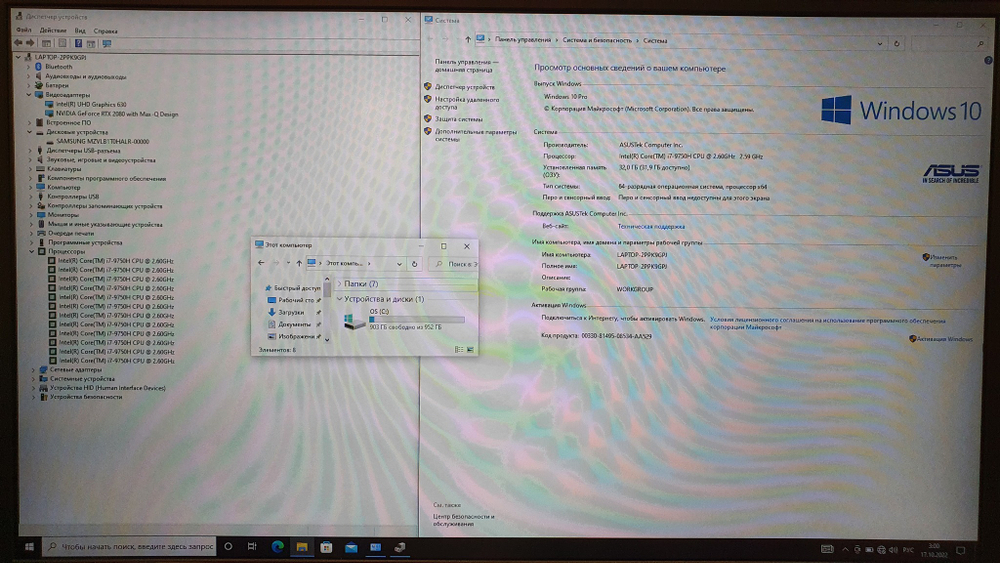Screen dimensions: 1000x563
Task: Click Back arrow in Этот компьютер window
Action: coord(261,263)
